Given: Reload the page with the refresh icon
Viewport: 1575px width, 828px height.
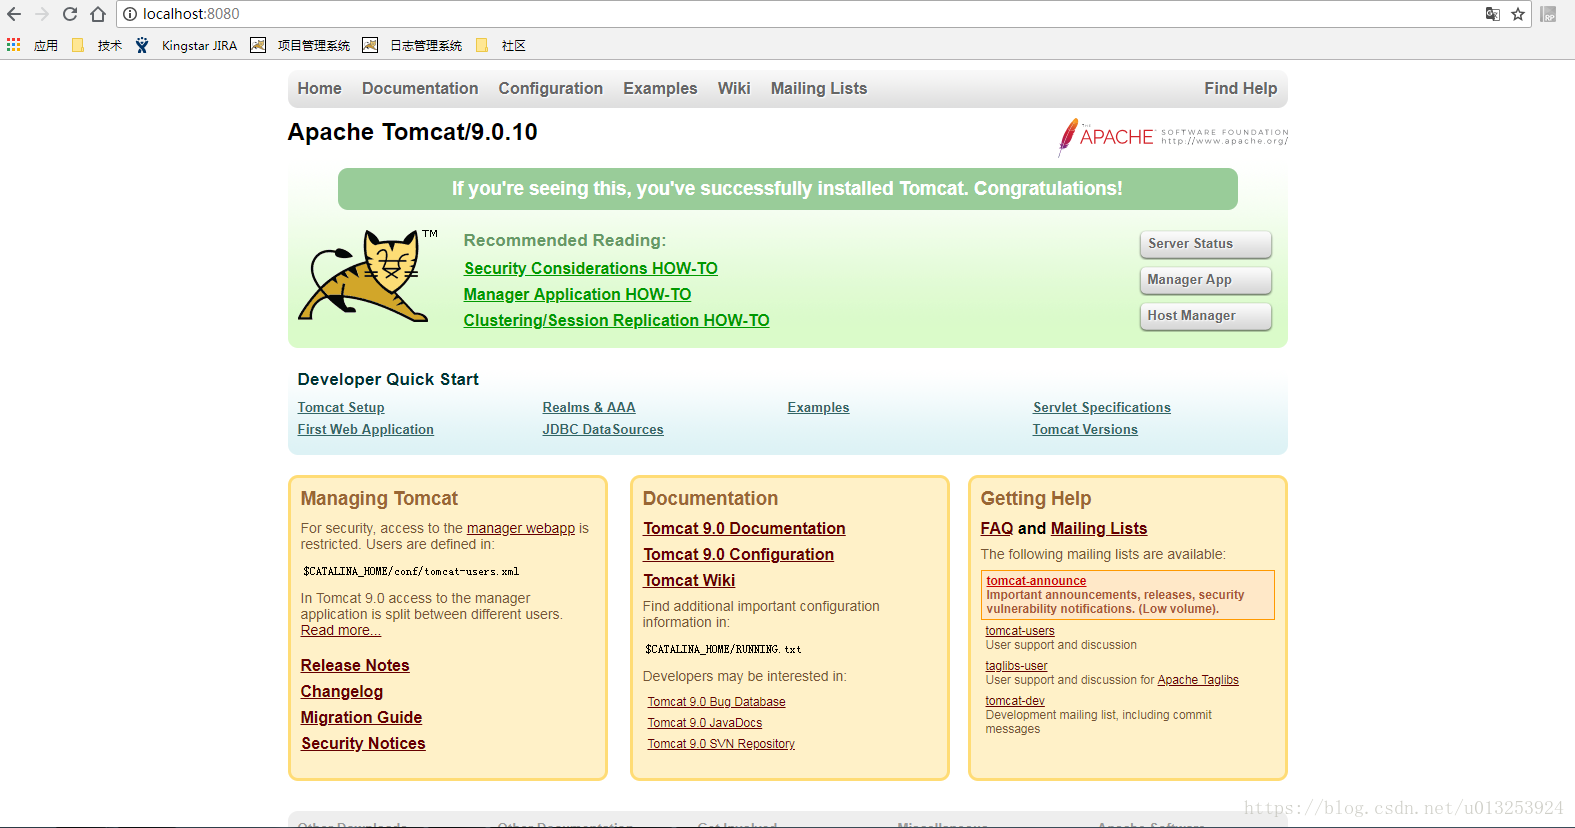Looking at the screenshot, I should pos(70,14).
